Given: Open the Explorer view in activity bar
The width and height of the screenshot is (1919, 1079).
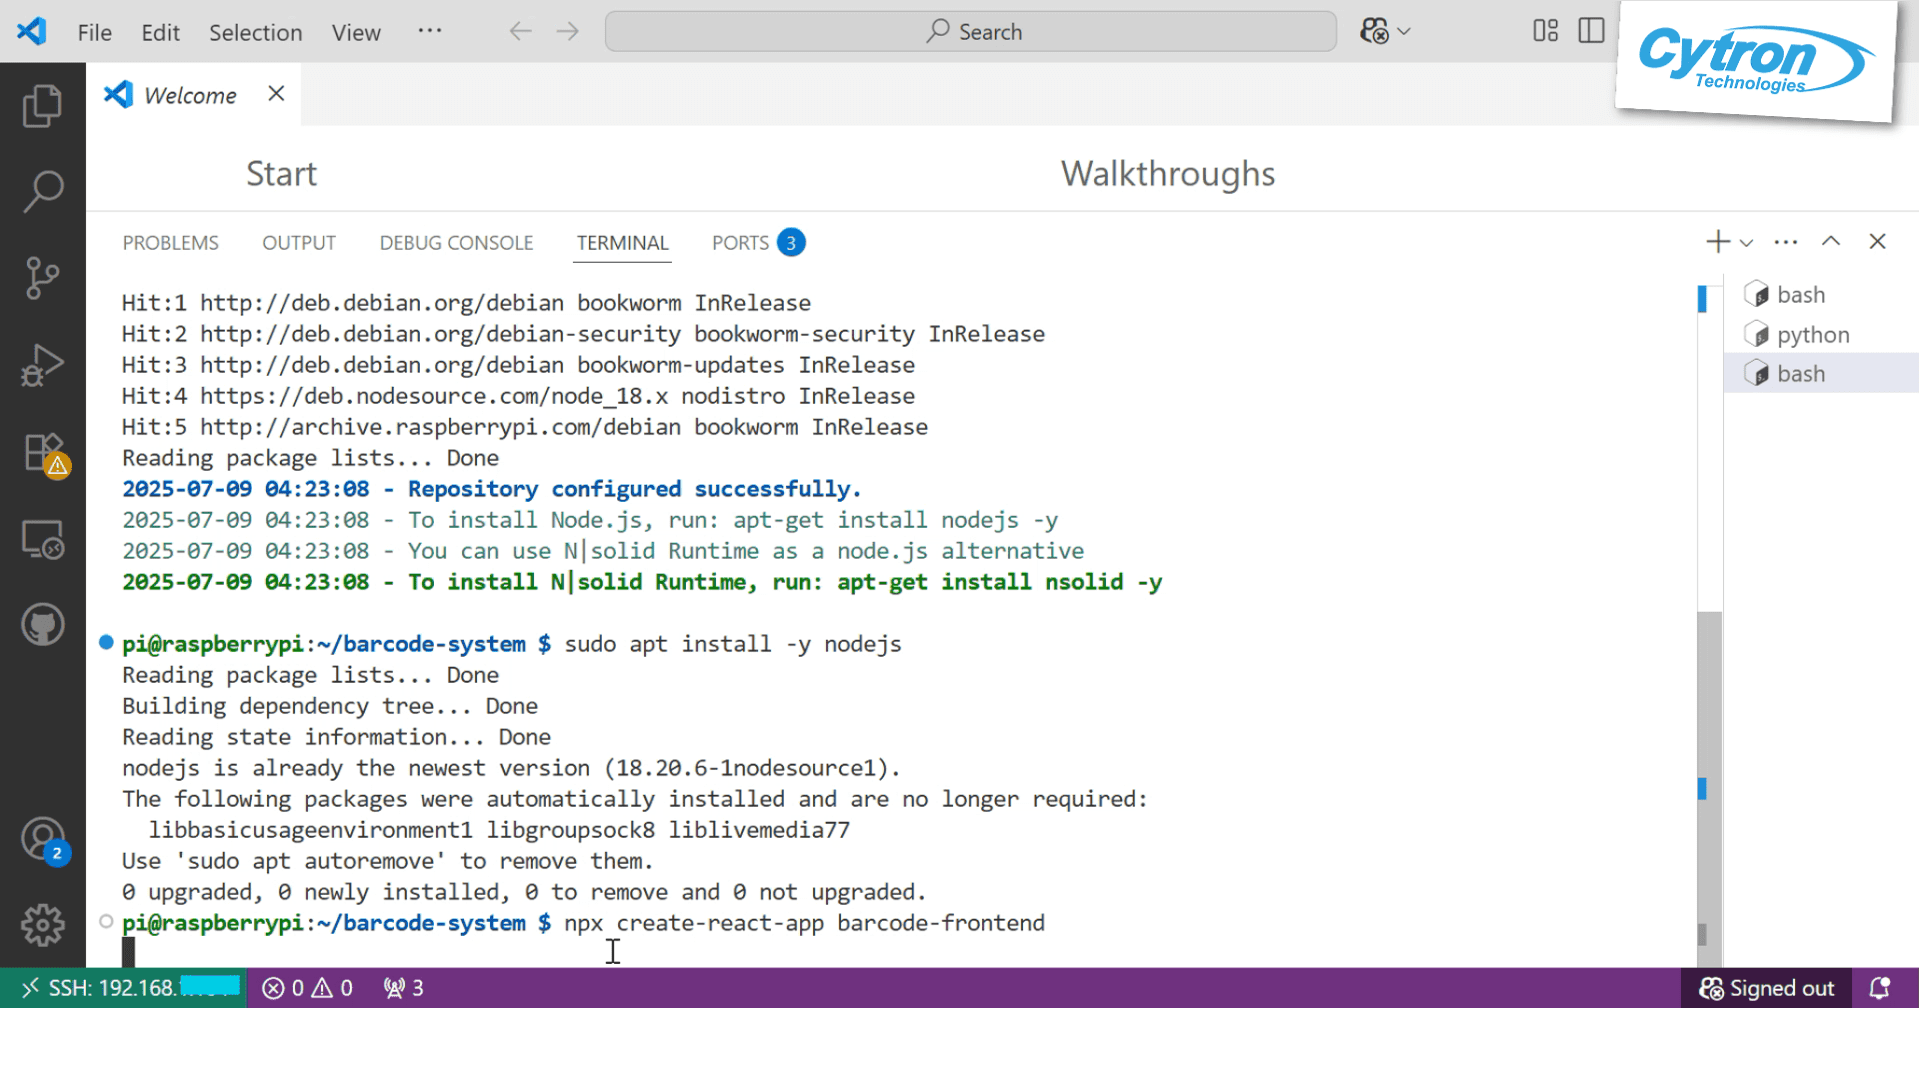Looking at the screenshot, I should coord(42,106).
